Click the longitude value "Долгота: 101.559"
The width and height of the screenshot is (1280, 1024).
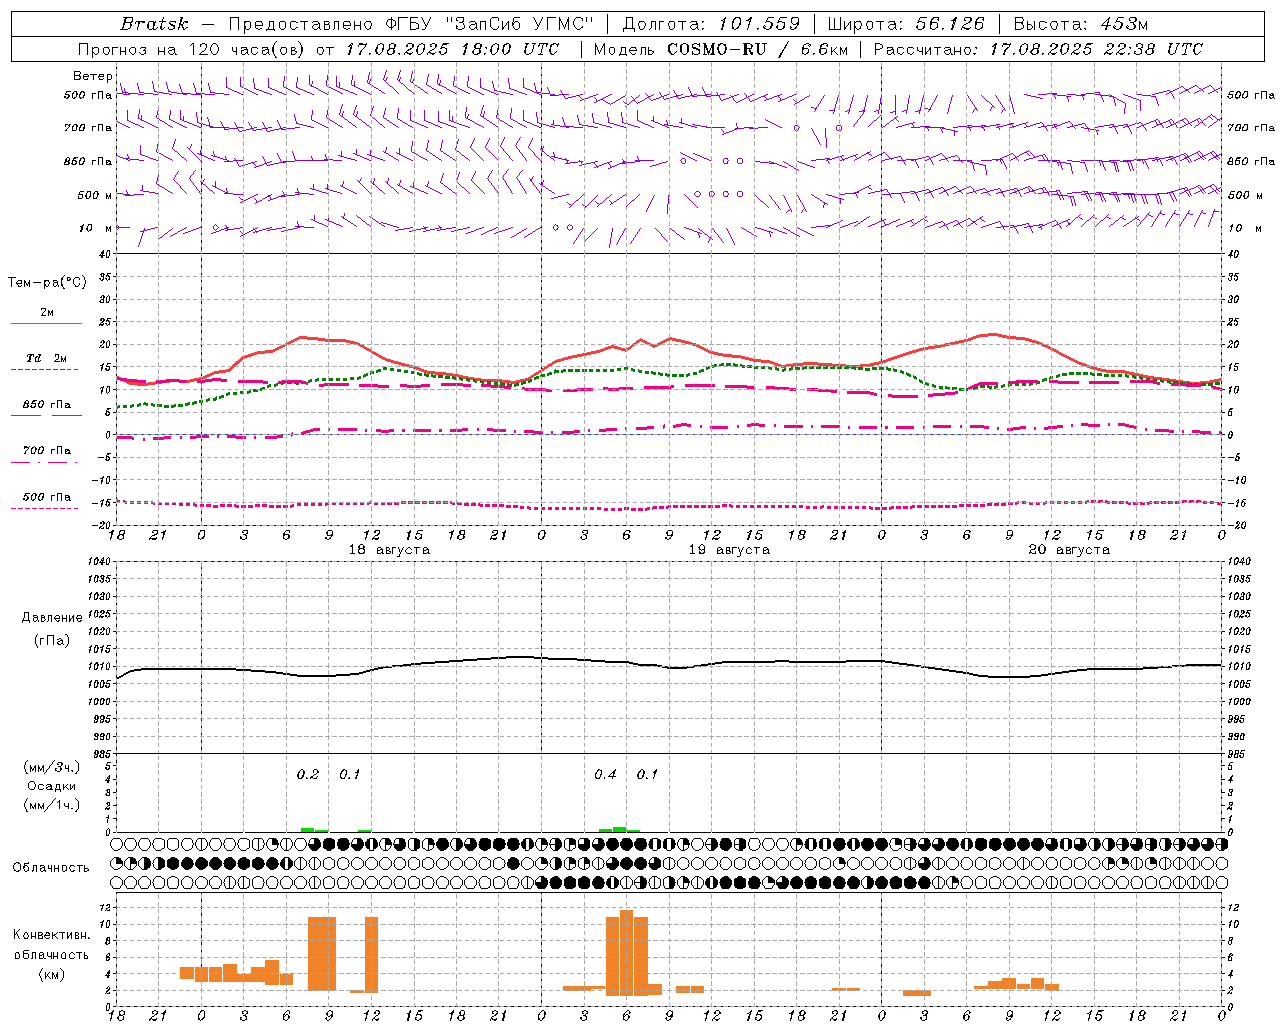pos(711,23)
